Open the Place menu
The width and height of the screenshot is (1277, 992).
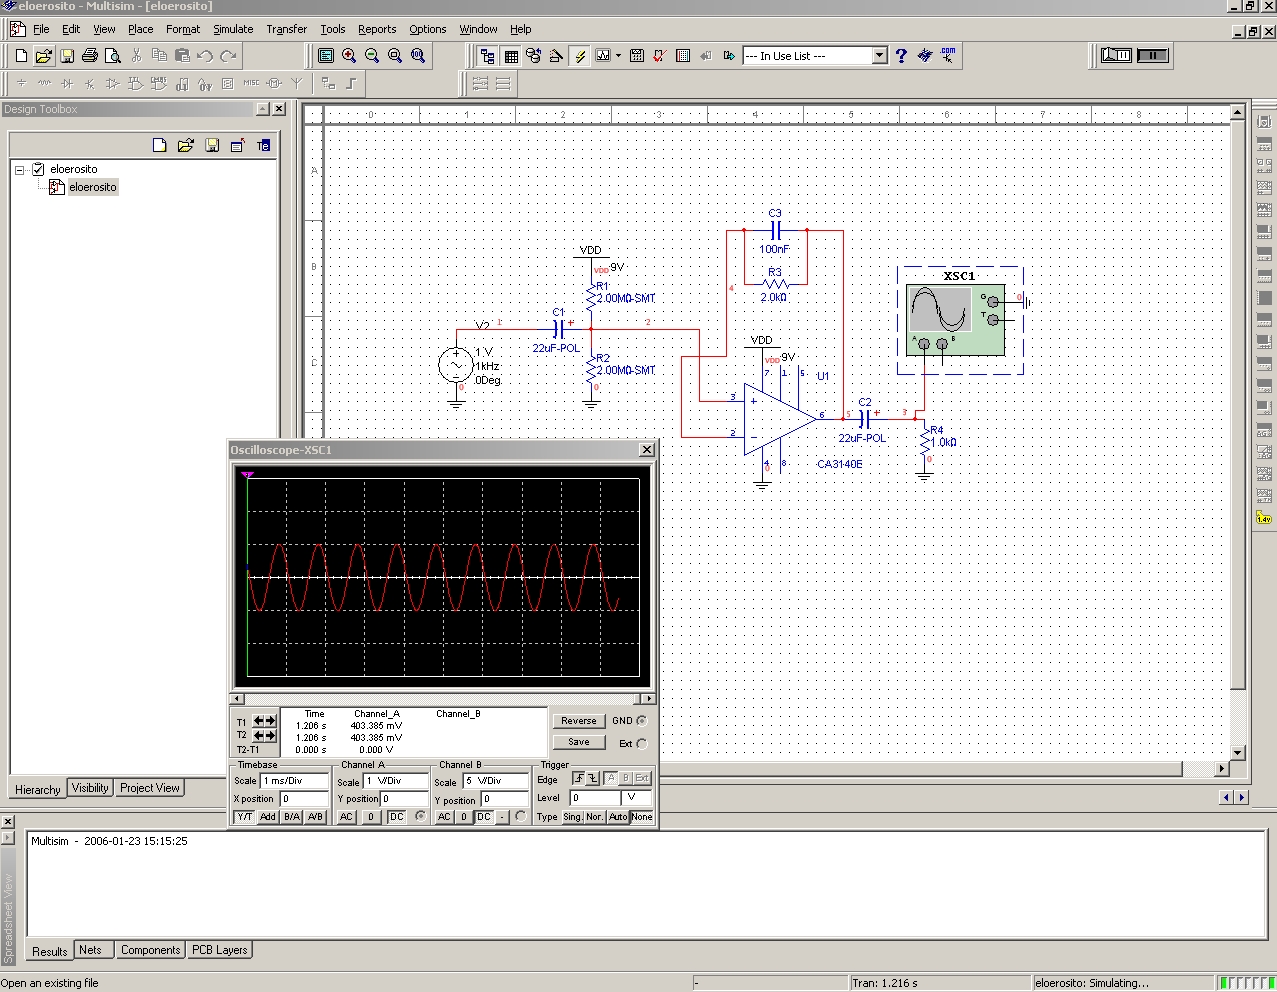[x=141, y=29]
